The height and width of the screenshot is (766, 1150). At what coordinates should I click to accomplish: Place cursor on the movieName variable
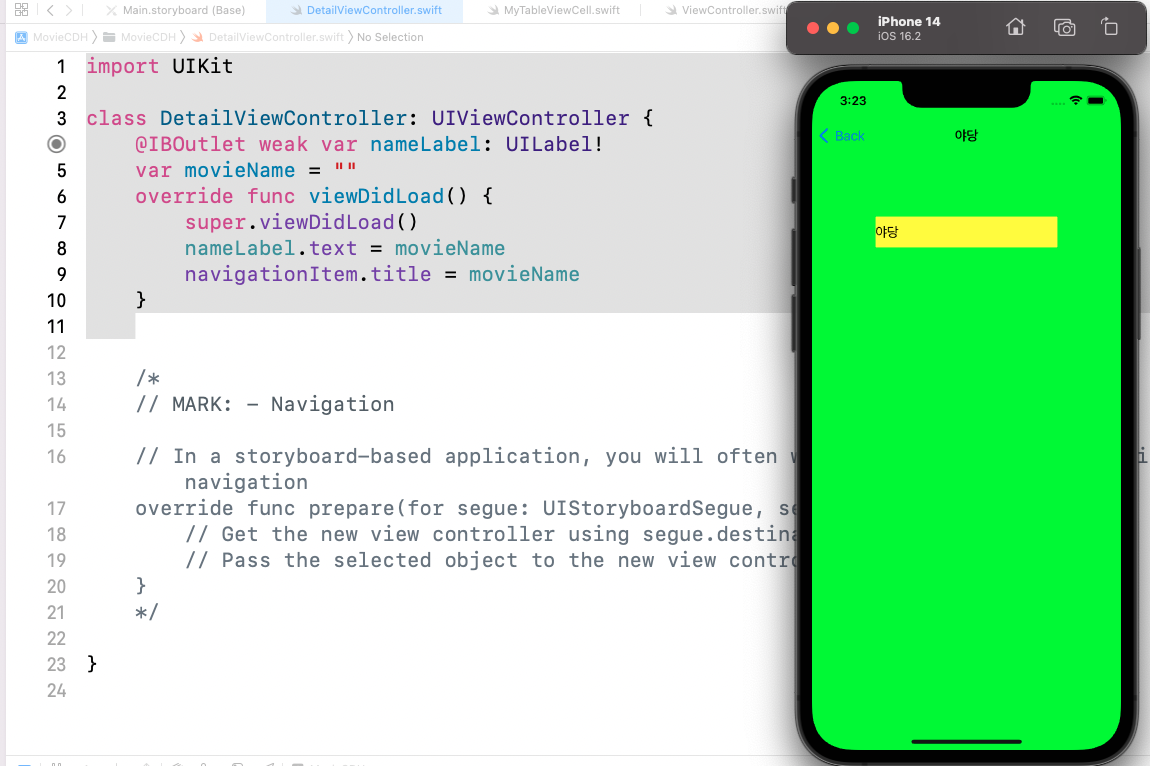tap(239, 170)
